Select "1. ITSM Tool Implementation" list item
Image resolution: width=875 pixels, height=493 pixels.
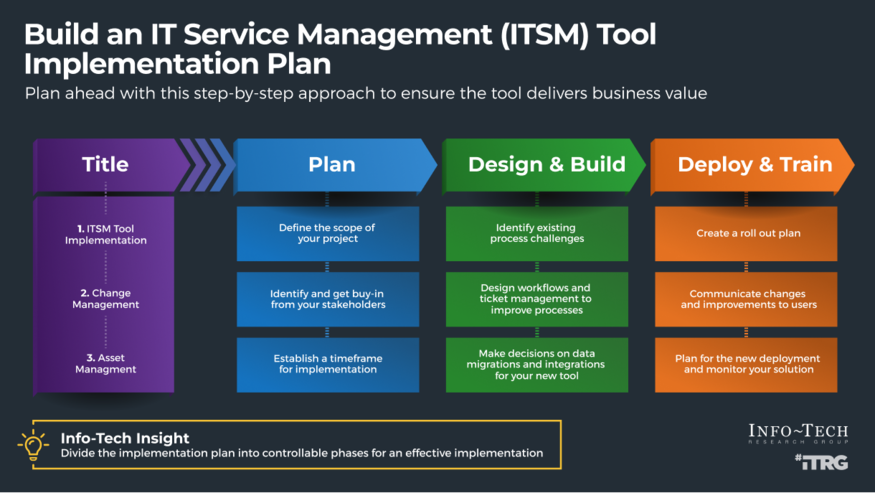point(105,234)
